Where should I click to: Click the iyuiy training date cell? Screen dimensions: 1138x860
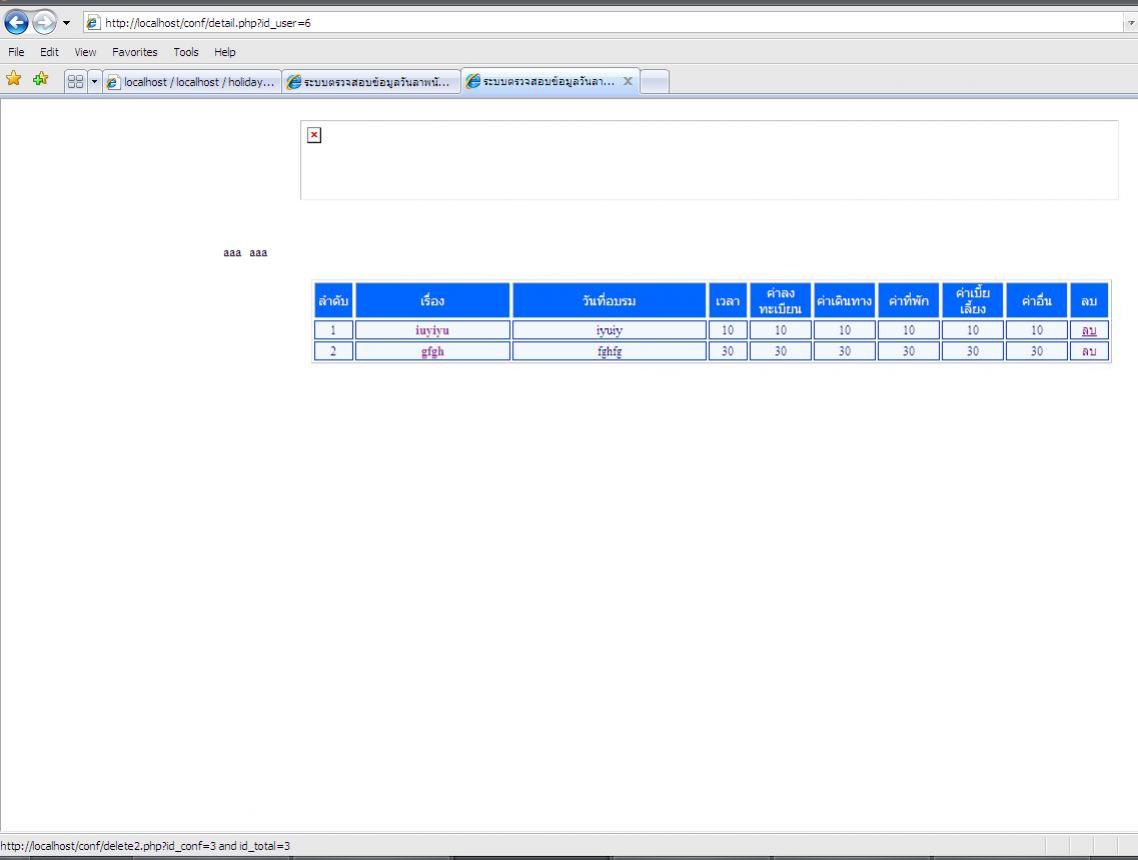click(609, 330)
